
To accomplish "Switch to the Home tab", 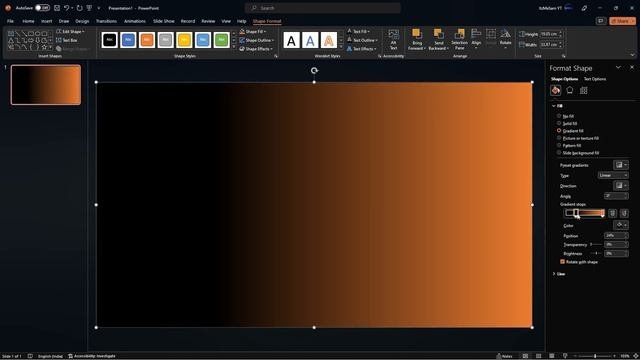I will pyautogui.click(x=28, y=21).
